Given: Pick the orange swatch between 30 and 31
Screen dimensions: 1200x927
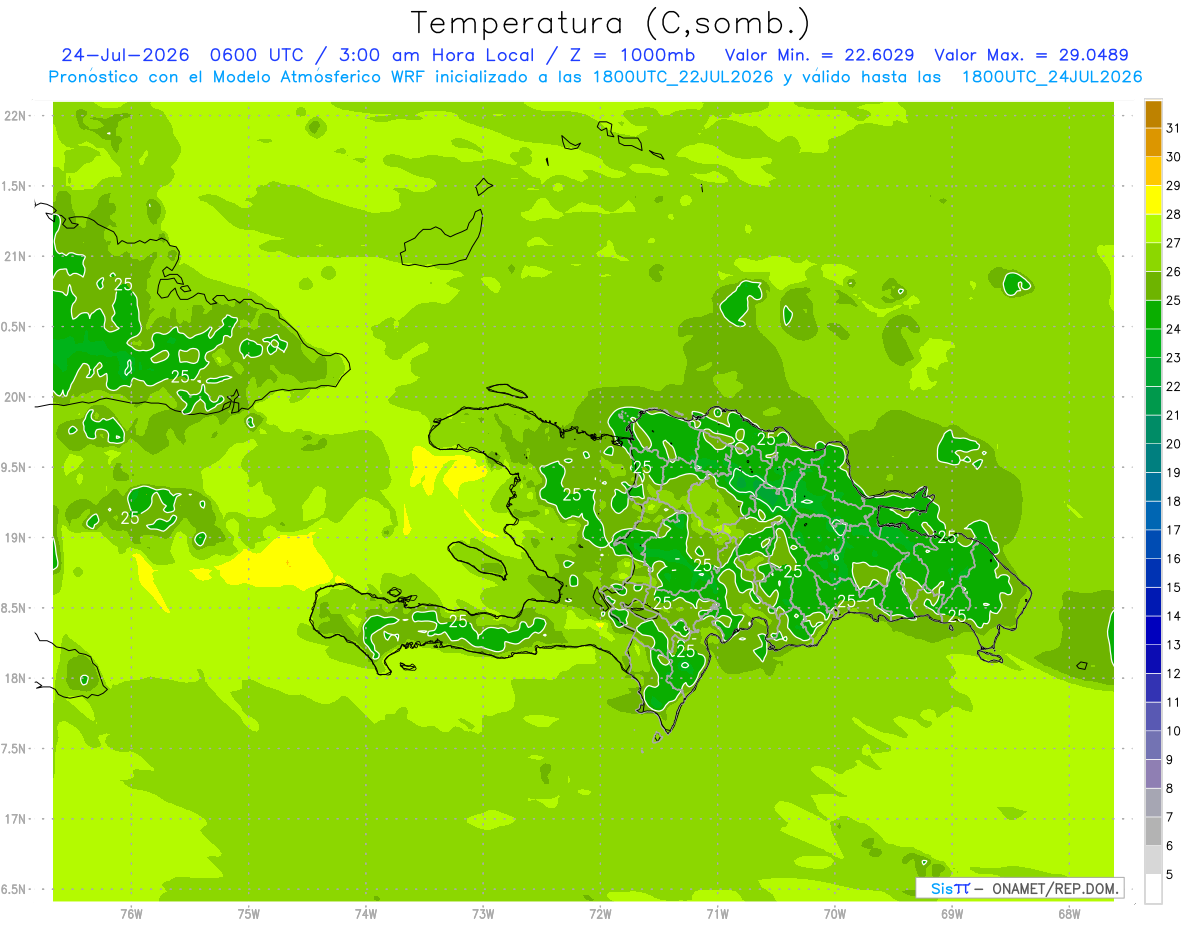Looking at the screenshot, I should 1153,143.
